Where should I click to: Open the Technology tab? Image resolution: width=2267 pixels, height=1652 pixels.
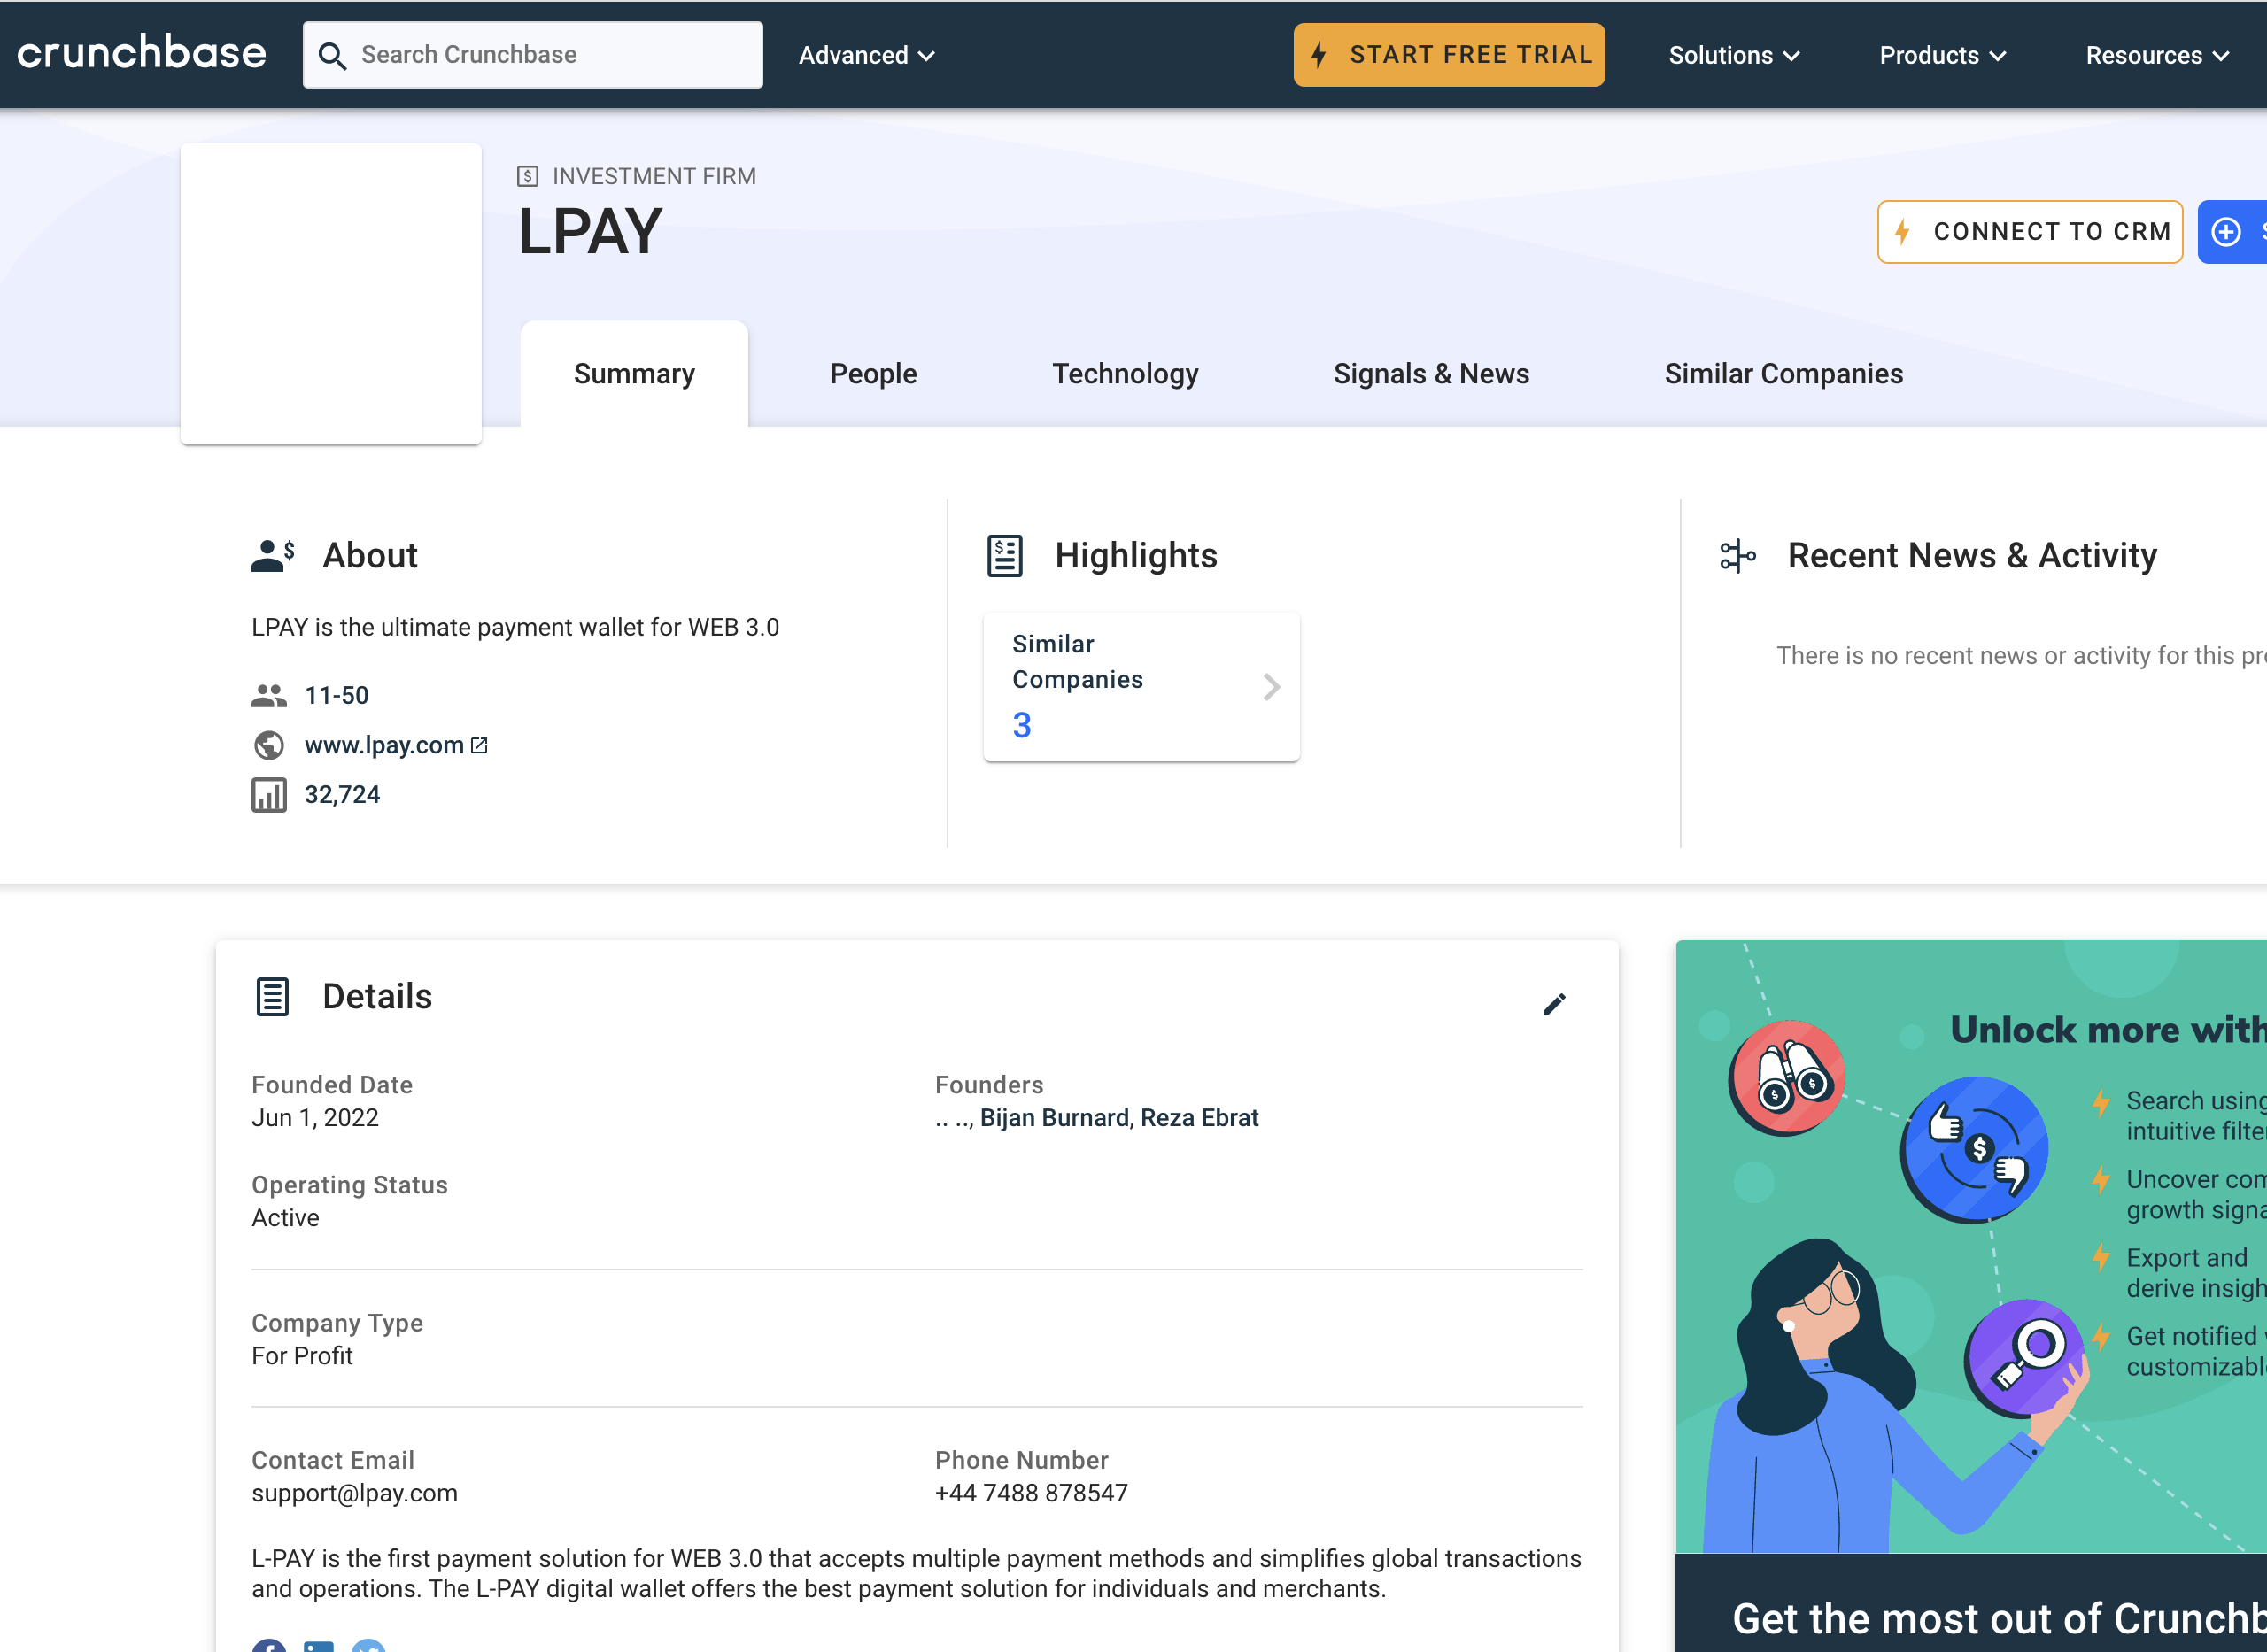pyautogui.click(x=1124, y=373)
